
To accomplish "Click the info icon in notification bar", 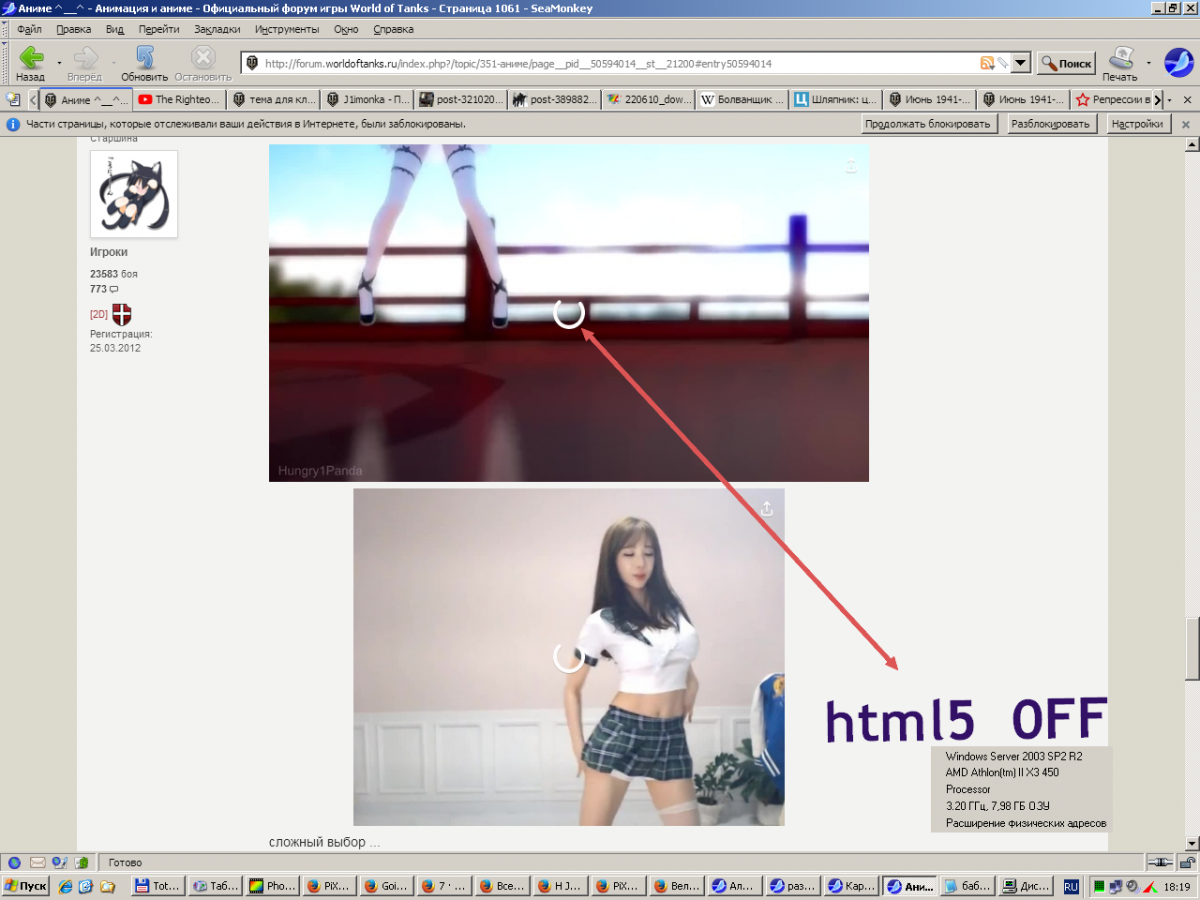I will click(13, 125).
